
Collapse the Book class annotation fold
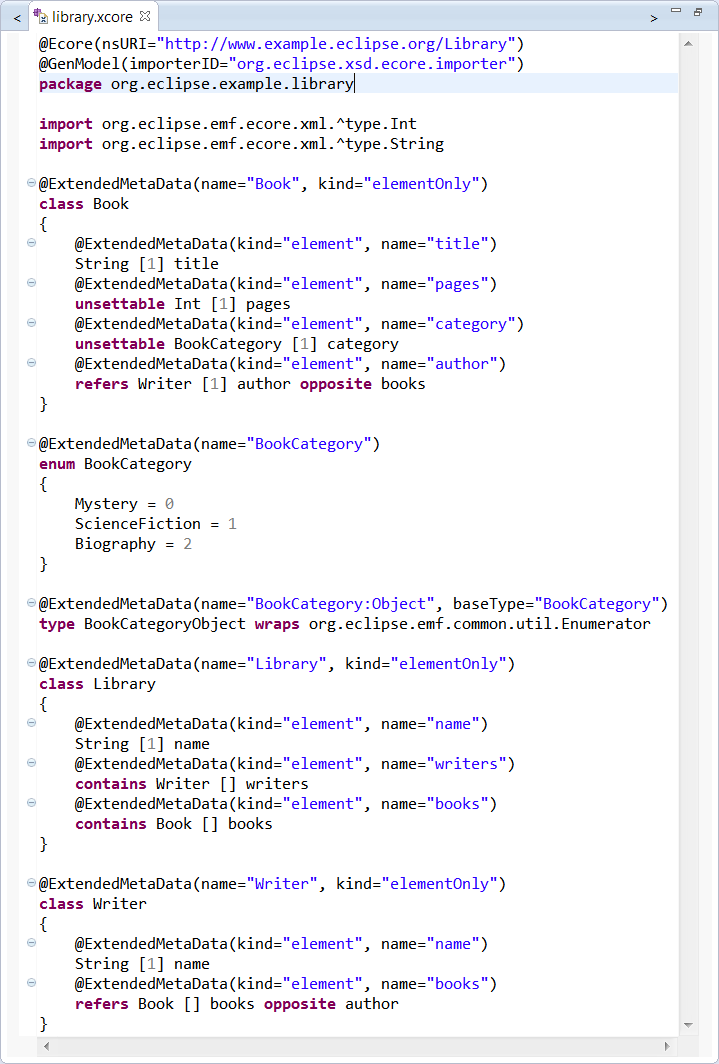tap(31, 184)
